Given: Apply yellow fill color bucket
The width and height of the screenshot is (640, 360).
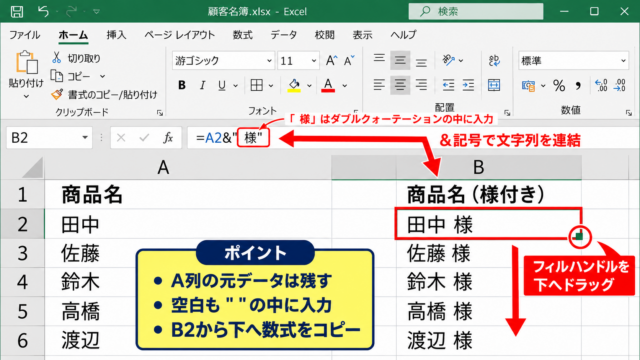Looking at the screenshot, I should point(294,85).
